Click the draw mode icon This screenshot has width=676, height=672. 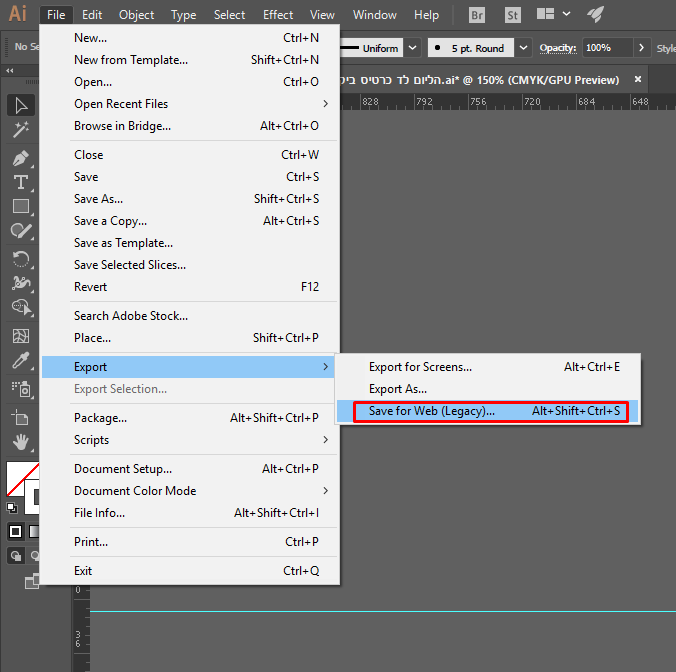(x=16, y=556)
